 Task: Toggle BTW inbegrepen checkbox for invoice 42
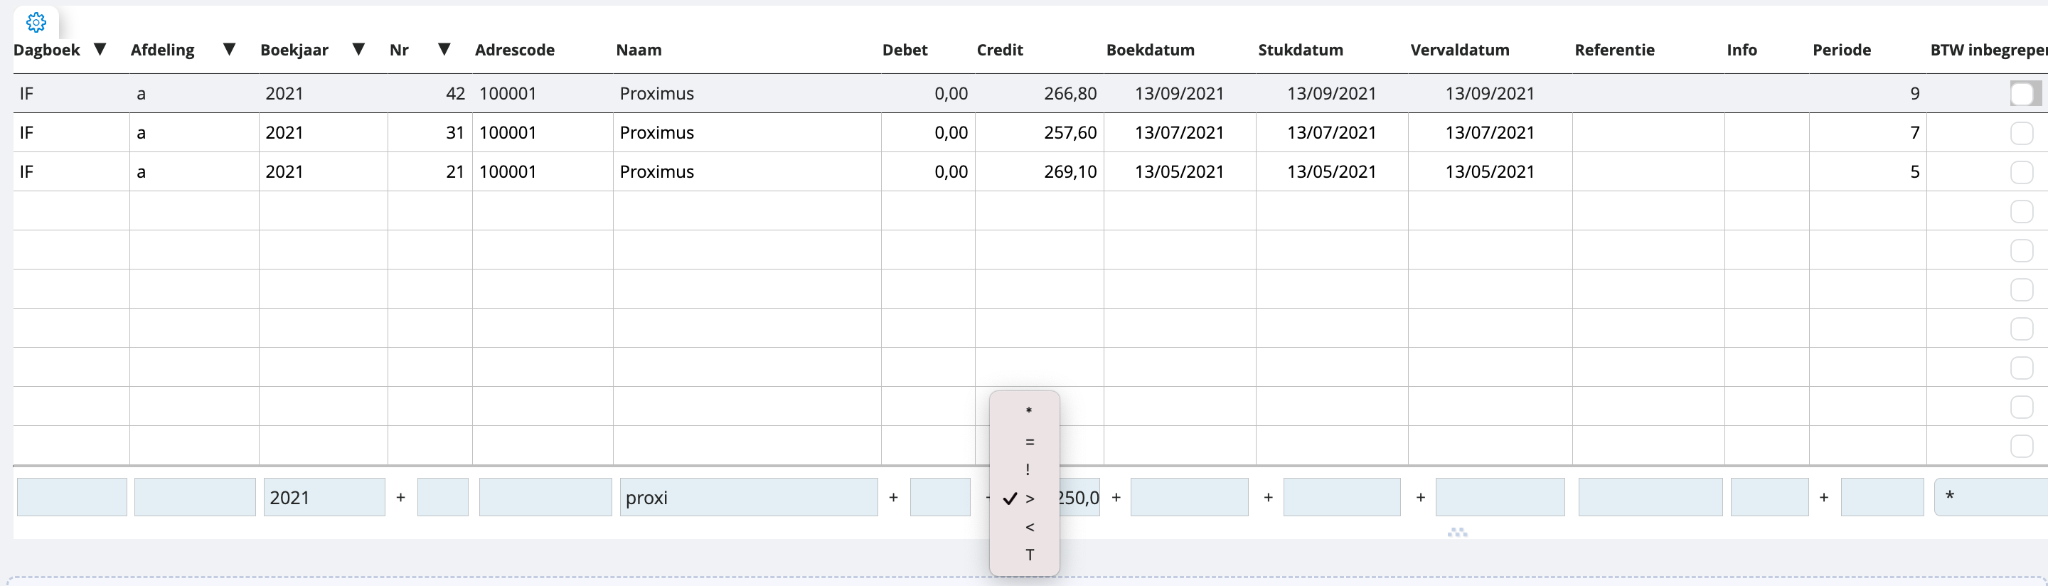point(2023,94)
